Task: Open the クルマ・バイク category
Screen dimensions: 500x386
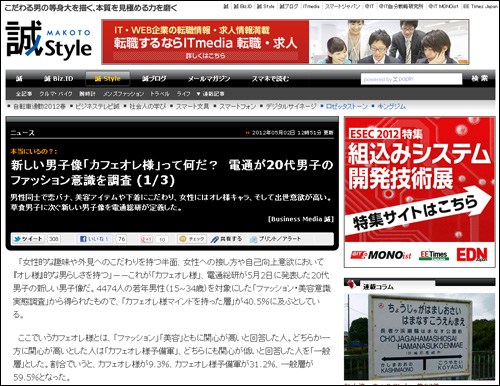Action: pyautogui.click(x=56, y=94)
